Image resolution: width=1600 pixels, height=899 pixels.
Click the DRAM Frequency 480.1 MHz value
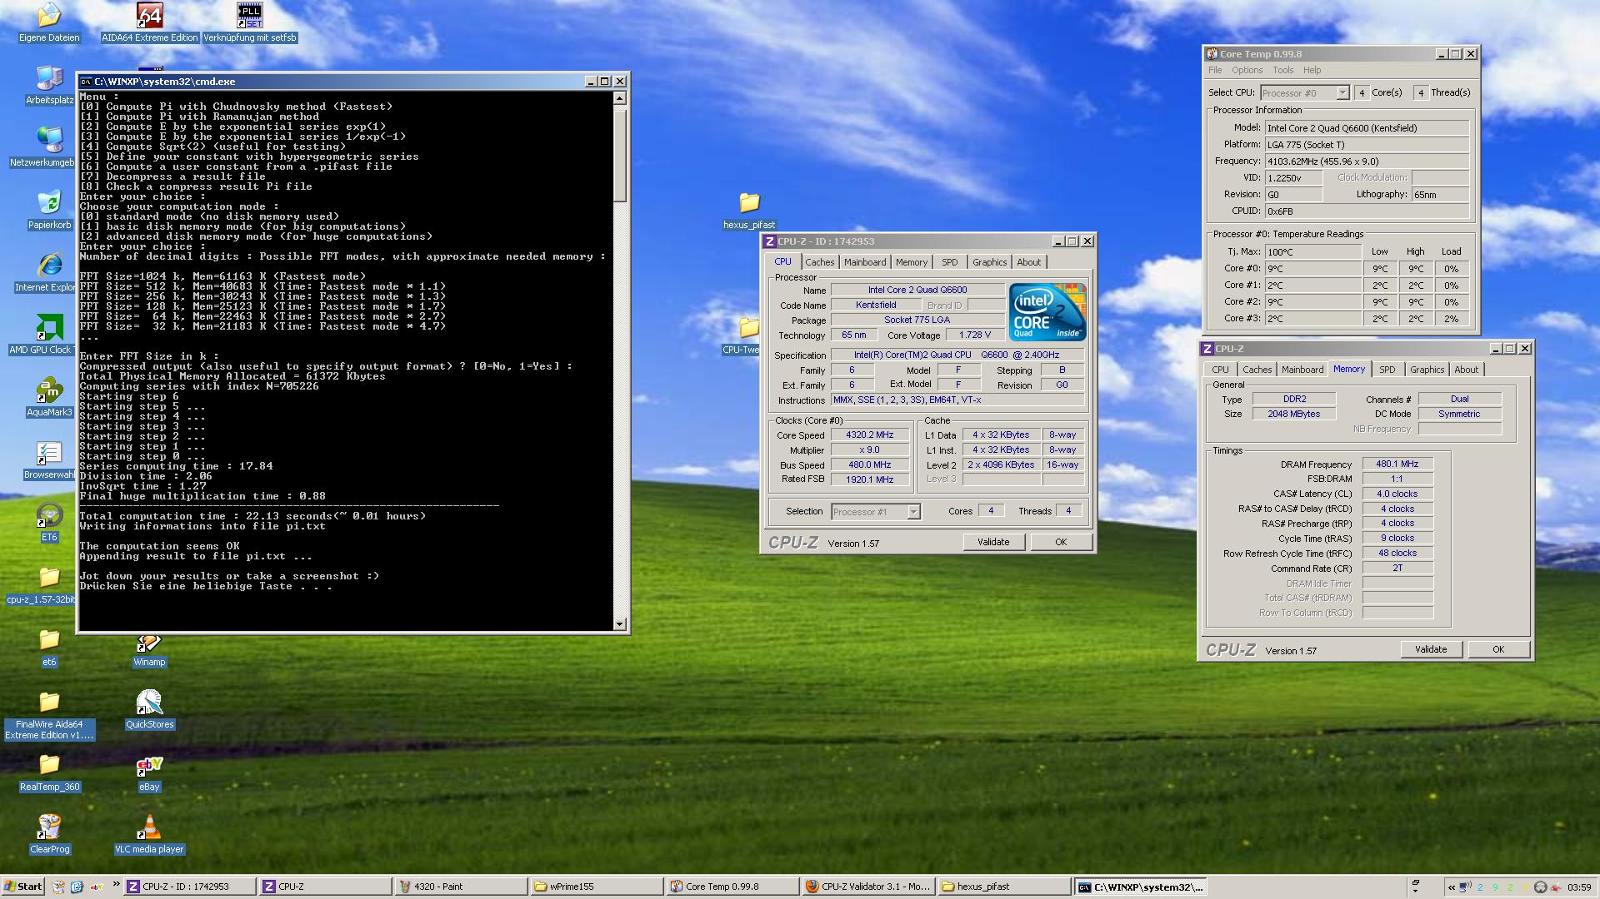pyautogui.click(x=1397, y=464)
